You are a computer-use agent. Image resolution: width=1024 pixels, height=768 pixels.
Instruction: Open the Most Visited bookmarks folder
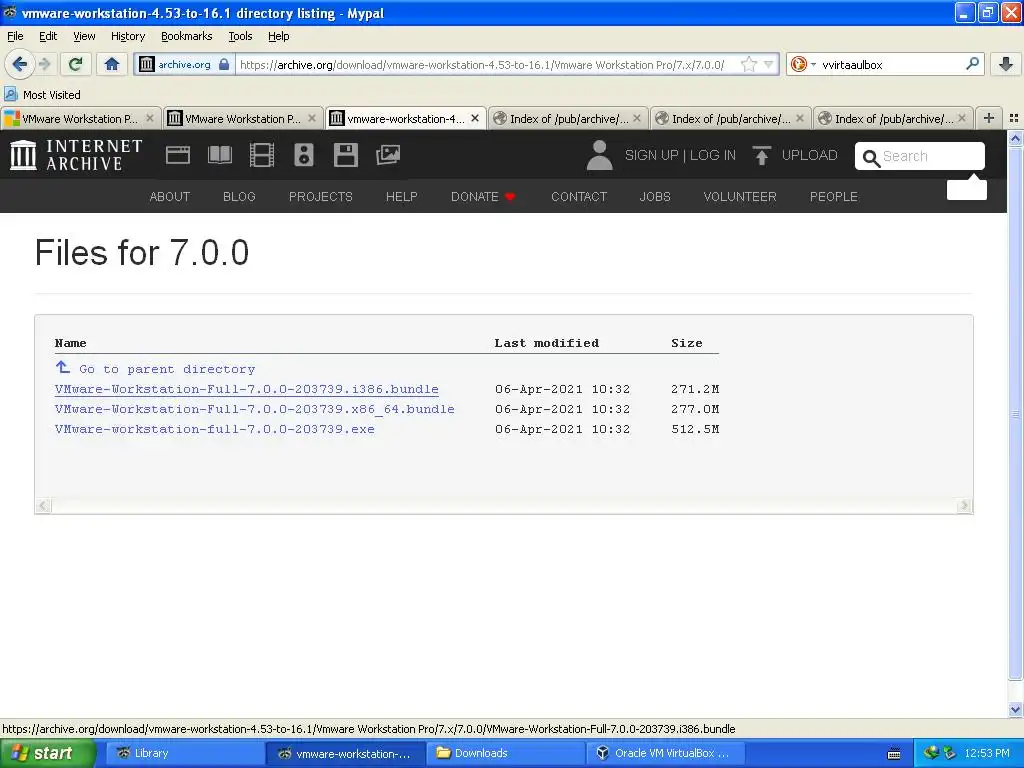click(x=43, y=95)
